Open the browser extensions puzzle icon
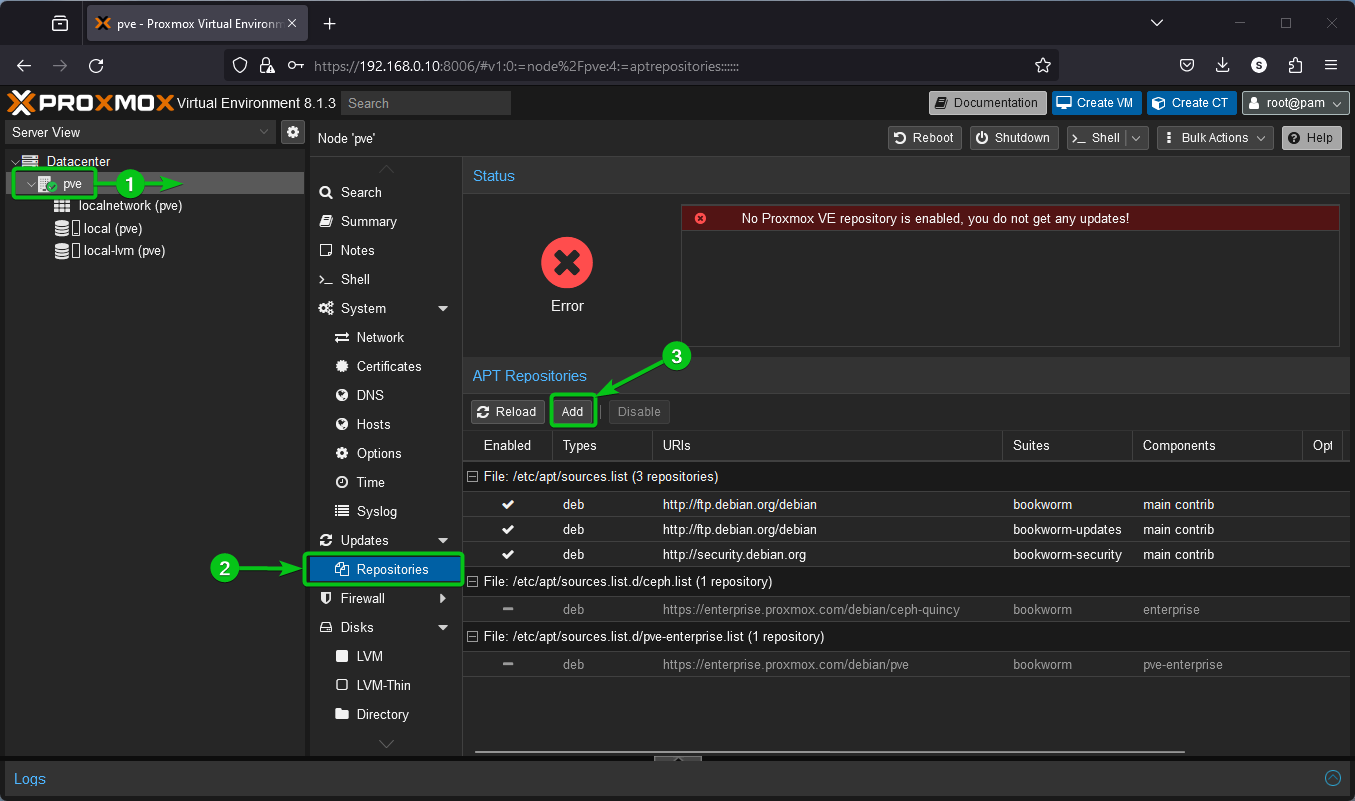 (1295, 66)
